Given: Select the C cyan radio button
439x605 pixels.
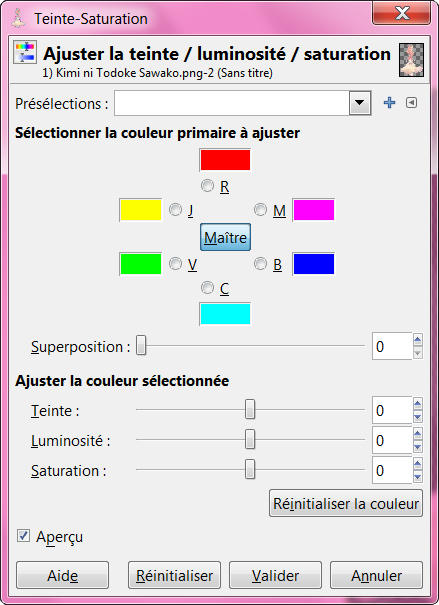Looking at the screenshot, I should (x=208, y=287).
